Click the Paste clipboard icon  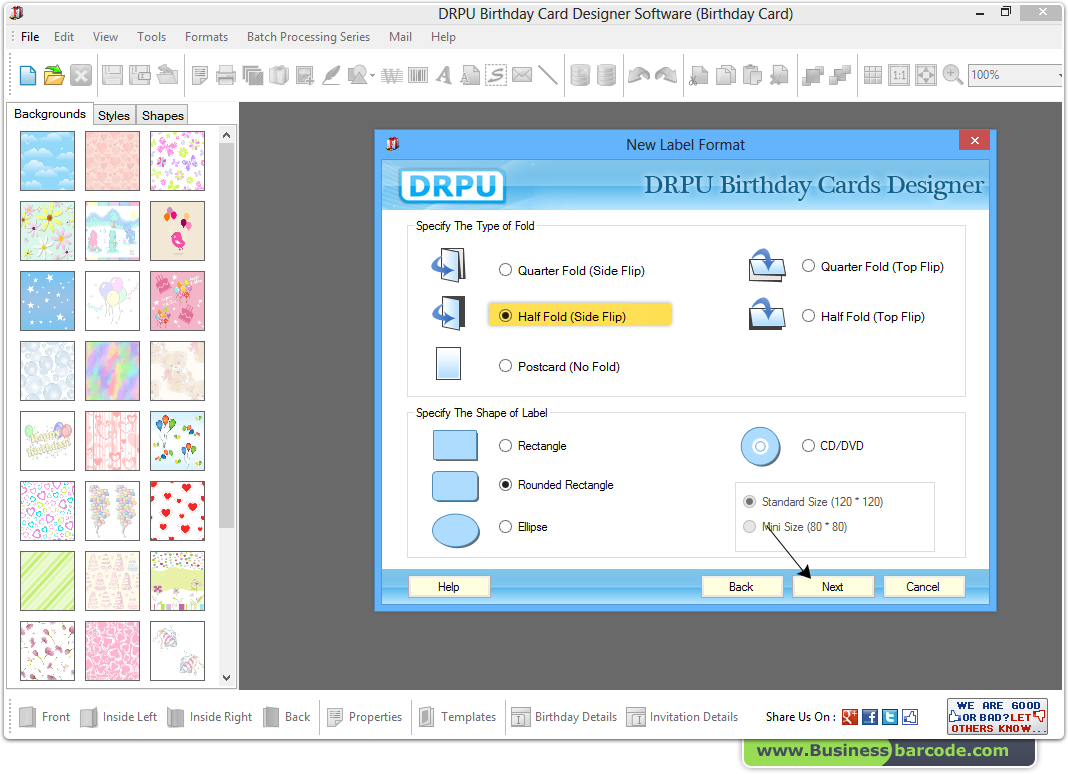click(752, 75)
